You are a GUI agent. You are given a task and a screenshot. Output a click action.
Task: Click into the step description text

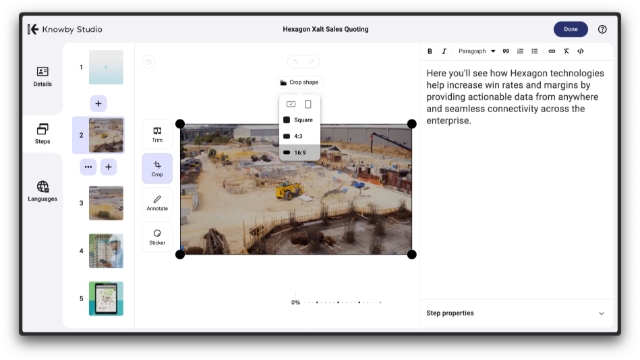point(515,97)
